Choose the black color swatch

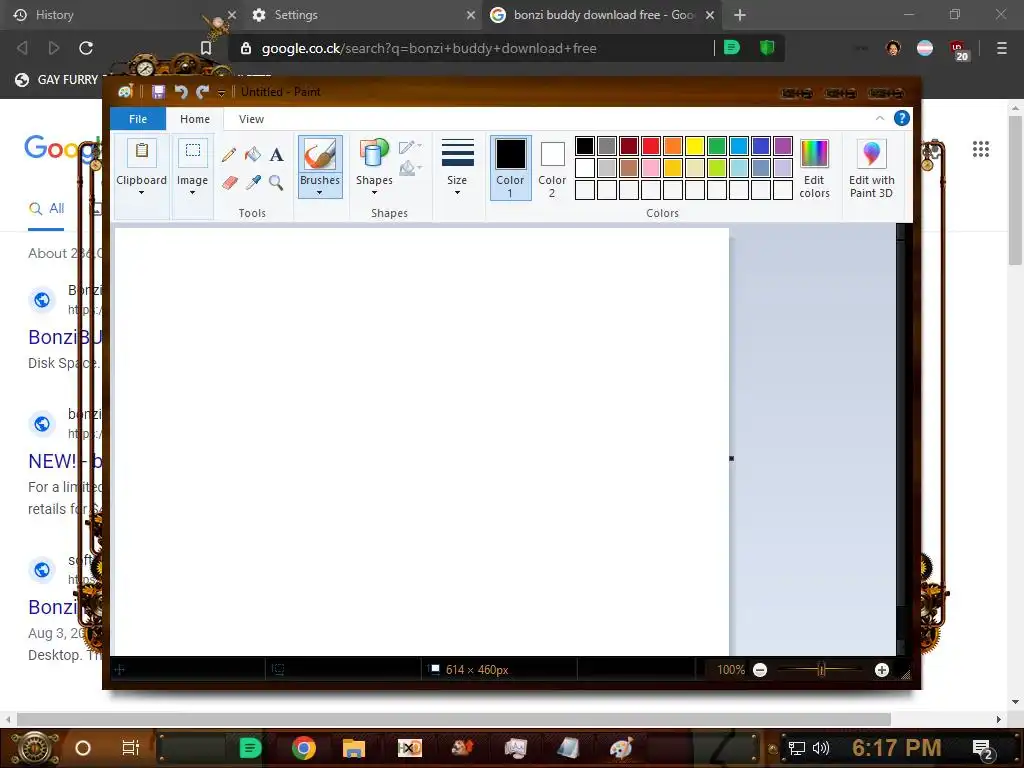[585, 146]
